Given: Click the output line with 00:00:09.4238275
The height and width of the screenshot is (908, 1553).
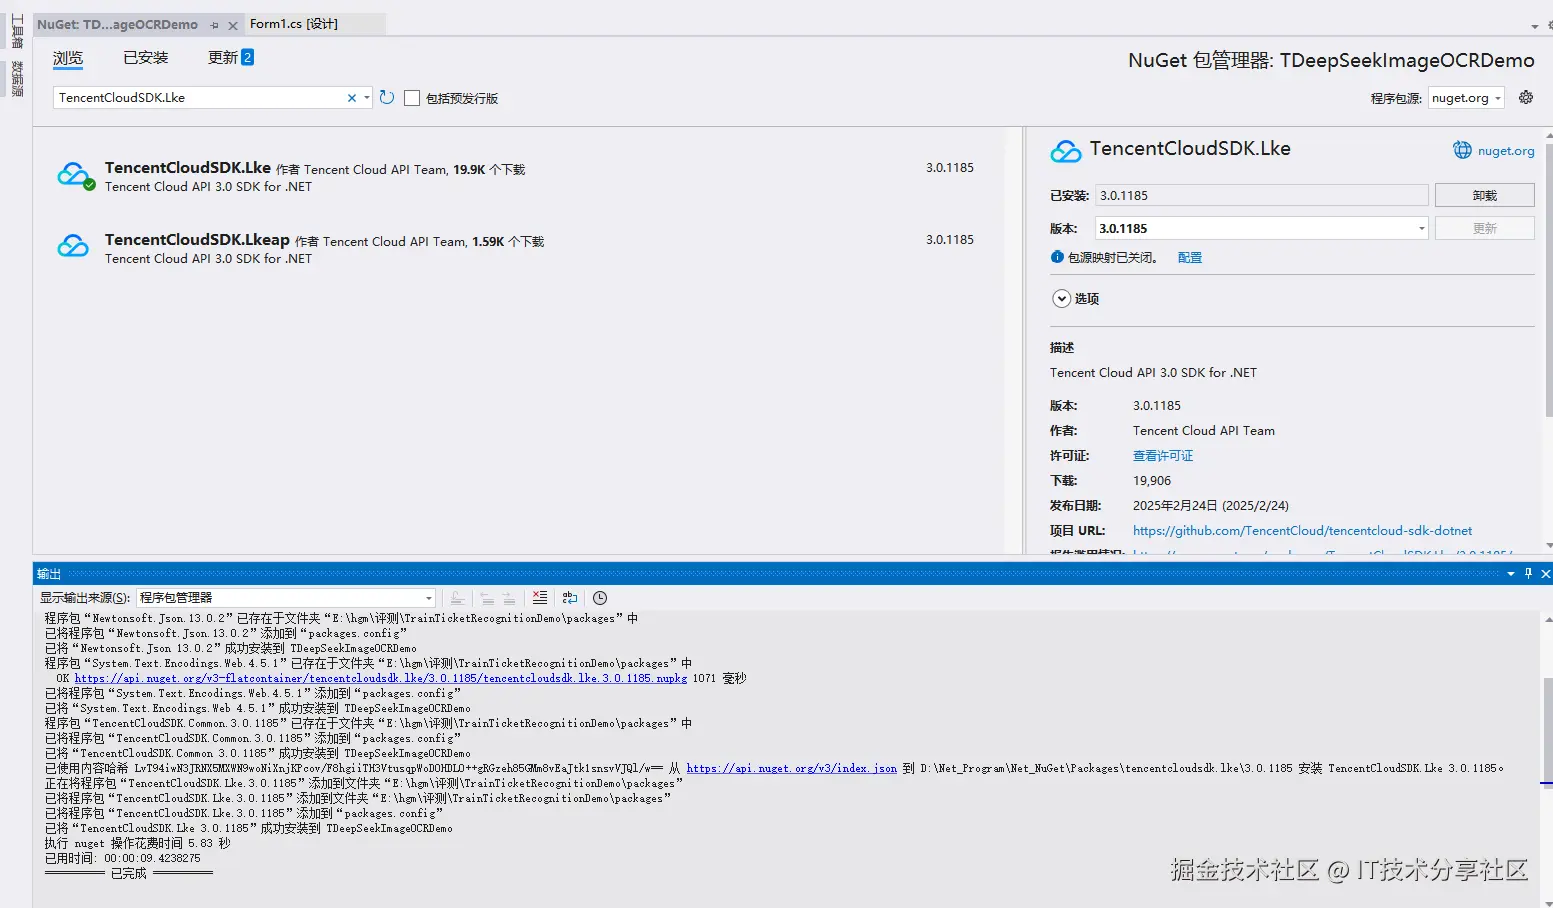Looking at the screenshot, I should click(122, 858).
